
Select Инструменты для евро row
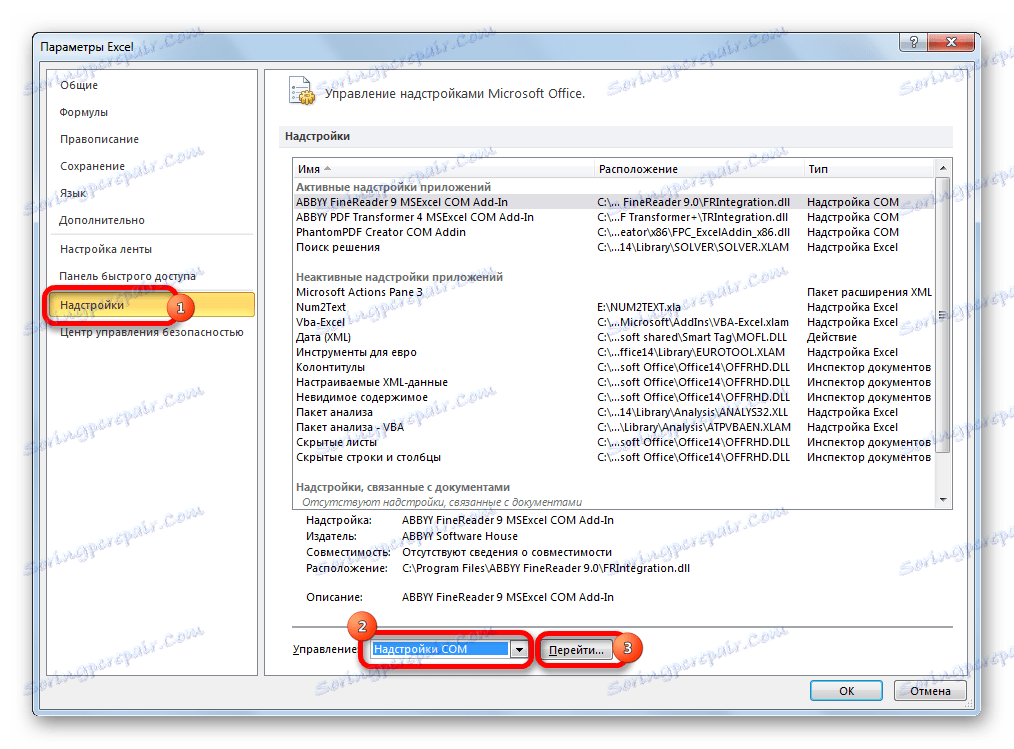point(614,353)
